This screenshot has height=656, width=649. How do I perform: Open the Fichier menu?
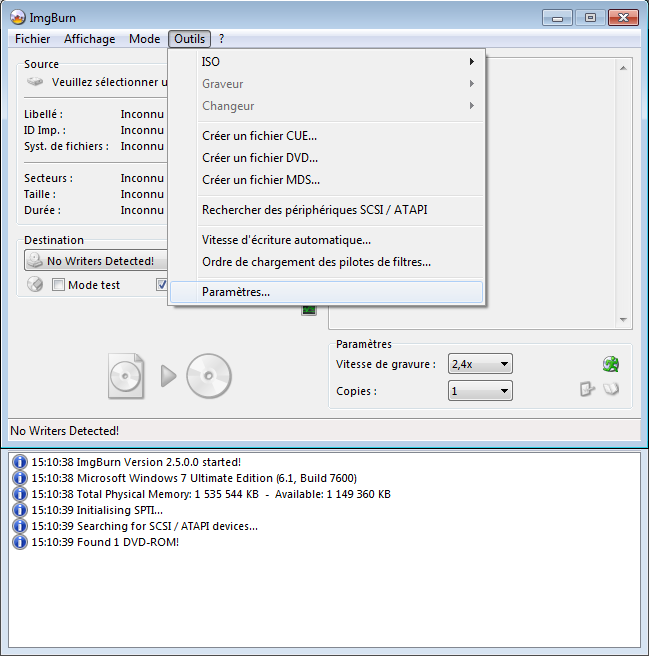pos(32,39)
